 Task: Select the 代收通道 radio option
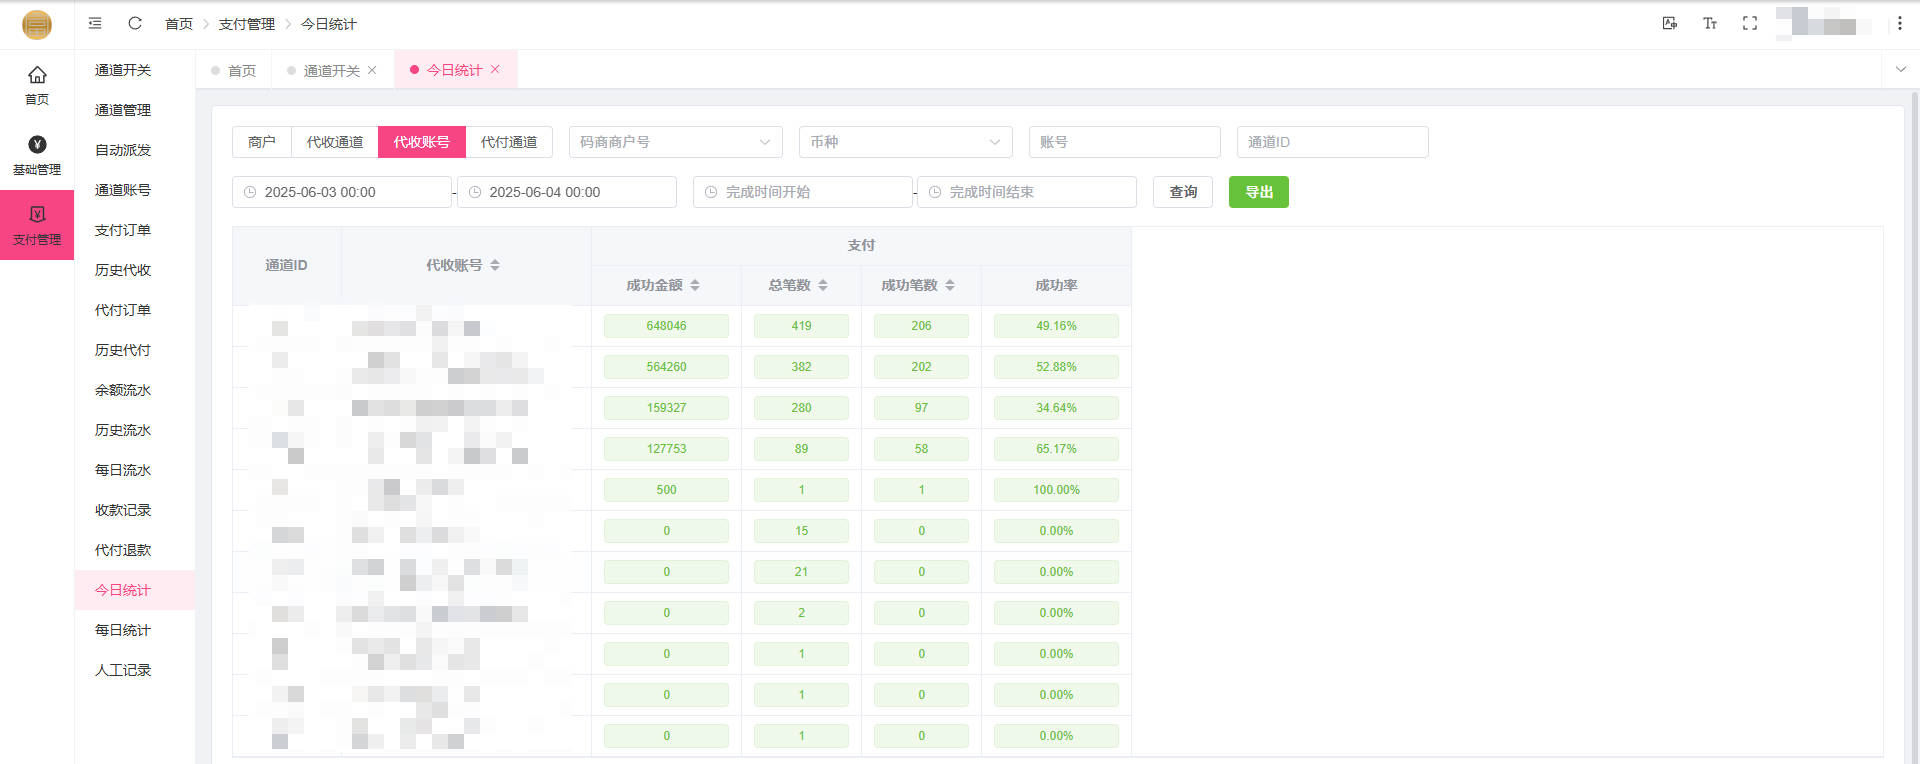[x=334, y=142]
